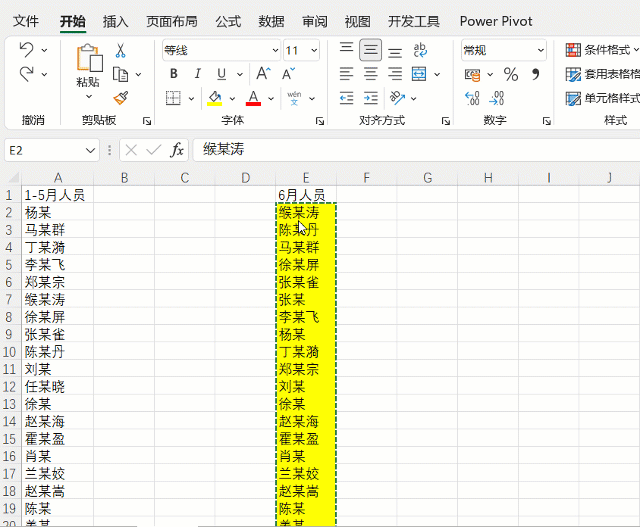This screenshot has height=527, width=640.
Task: Click the Increase Font Size icon
Action: pyautogui.click(x=263, y=74)
